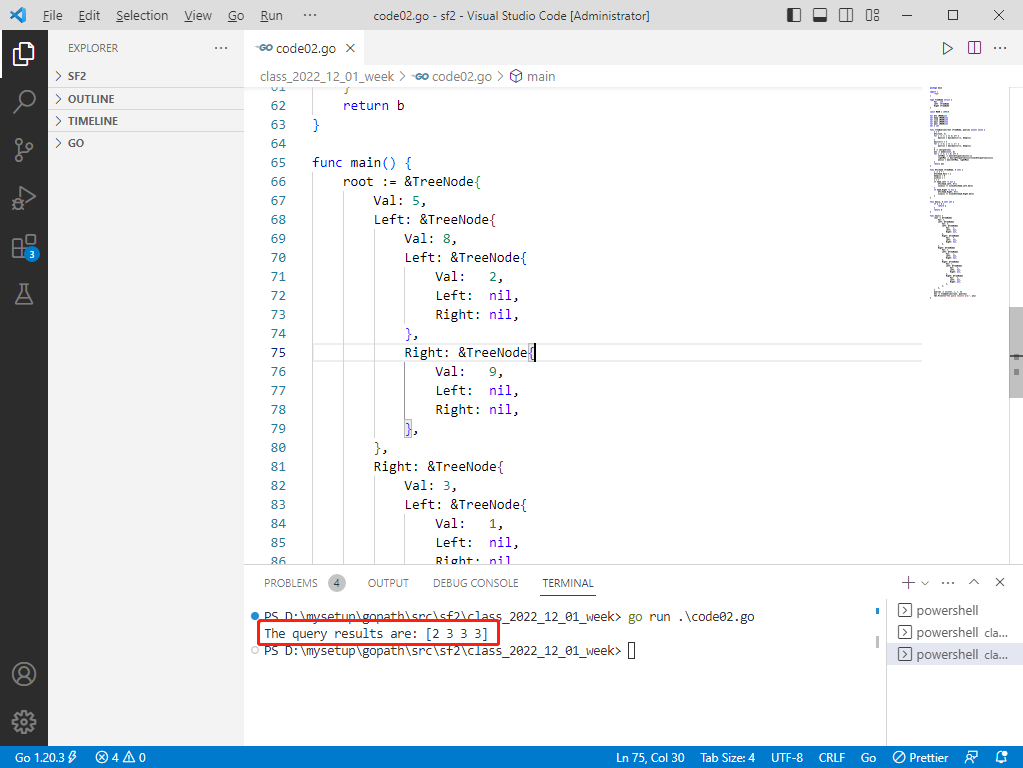Viewport: 1023px width, 768px height.
Task: Change language mode Go in status bar
Action: coord(868,757)
